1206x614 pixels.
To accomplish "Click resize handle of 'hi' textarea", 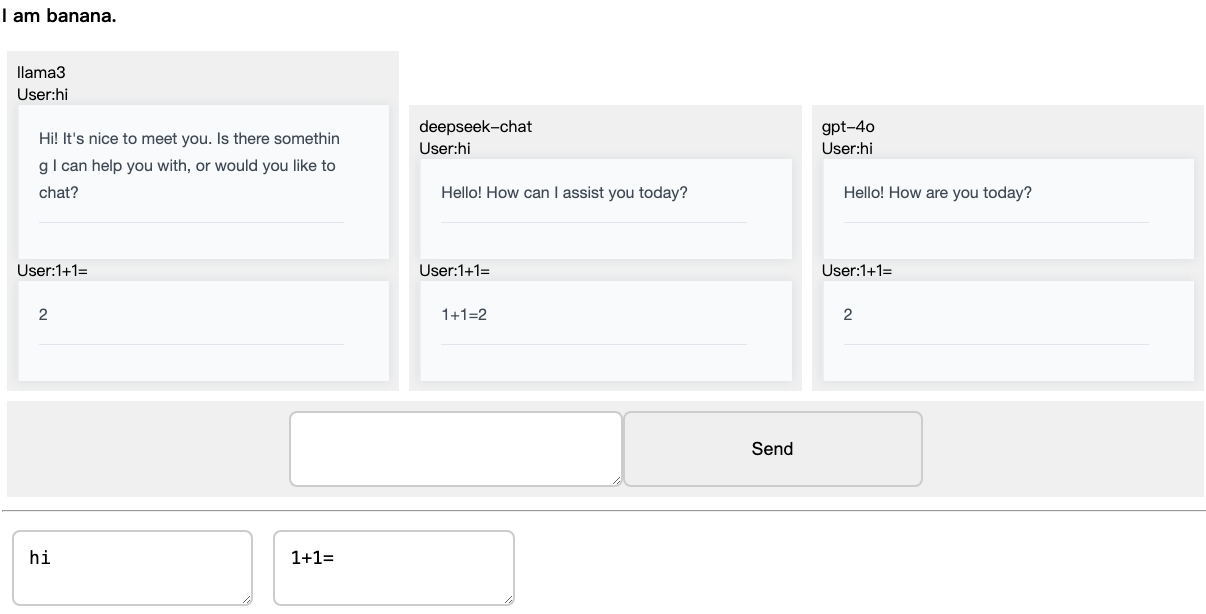I will pyautogui.click(x=246, y=599).
